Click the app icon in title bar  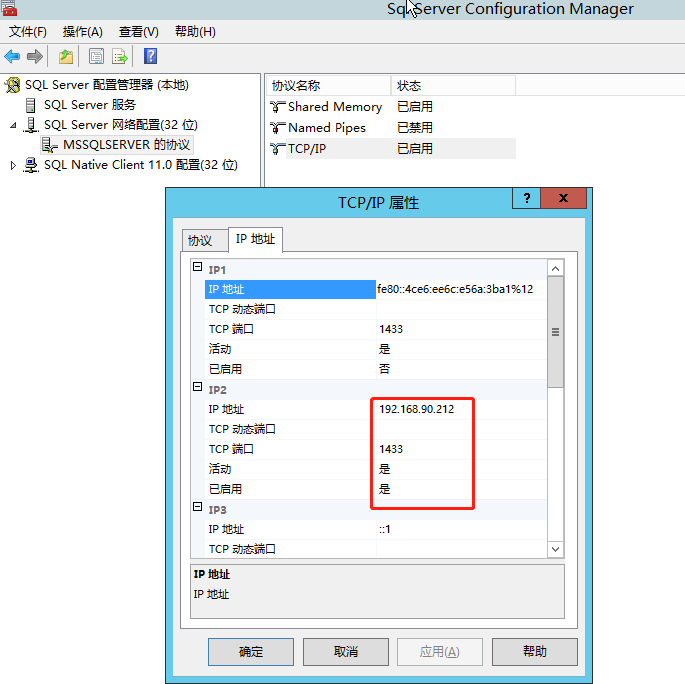click(9, 8)
